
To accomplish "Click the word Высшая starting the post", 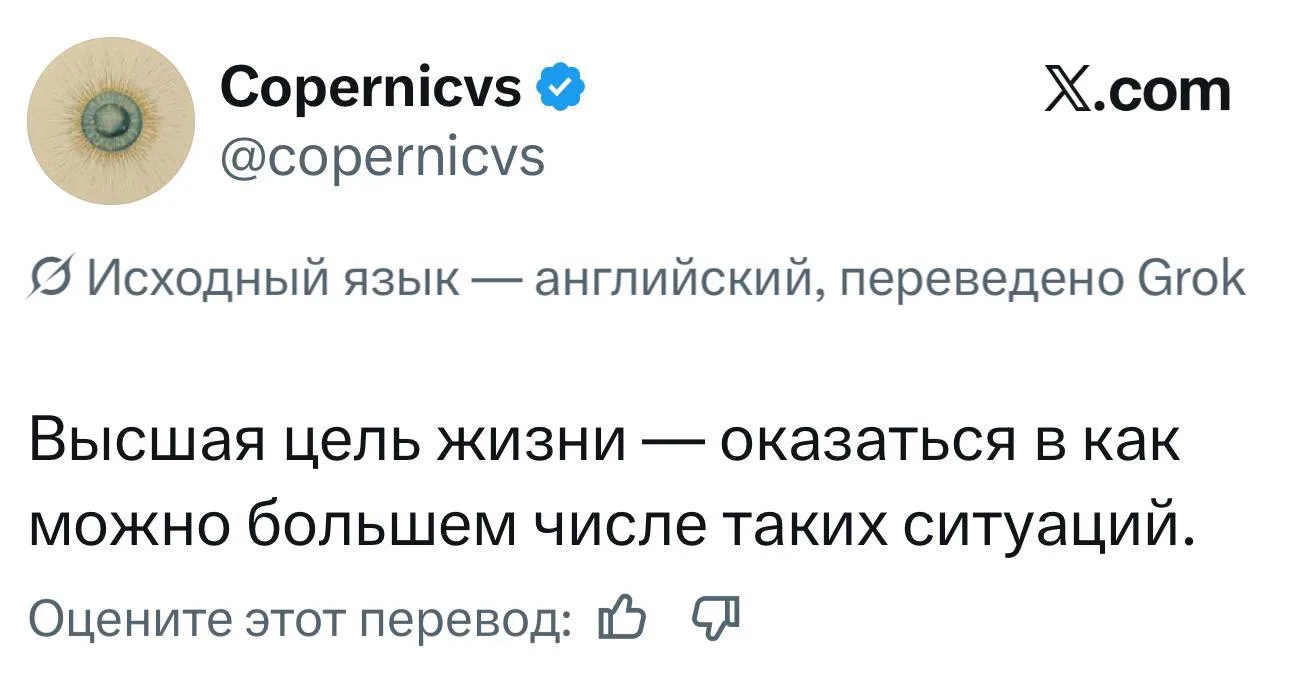I will (x=142, y=440).
